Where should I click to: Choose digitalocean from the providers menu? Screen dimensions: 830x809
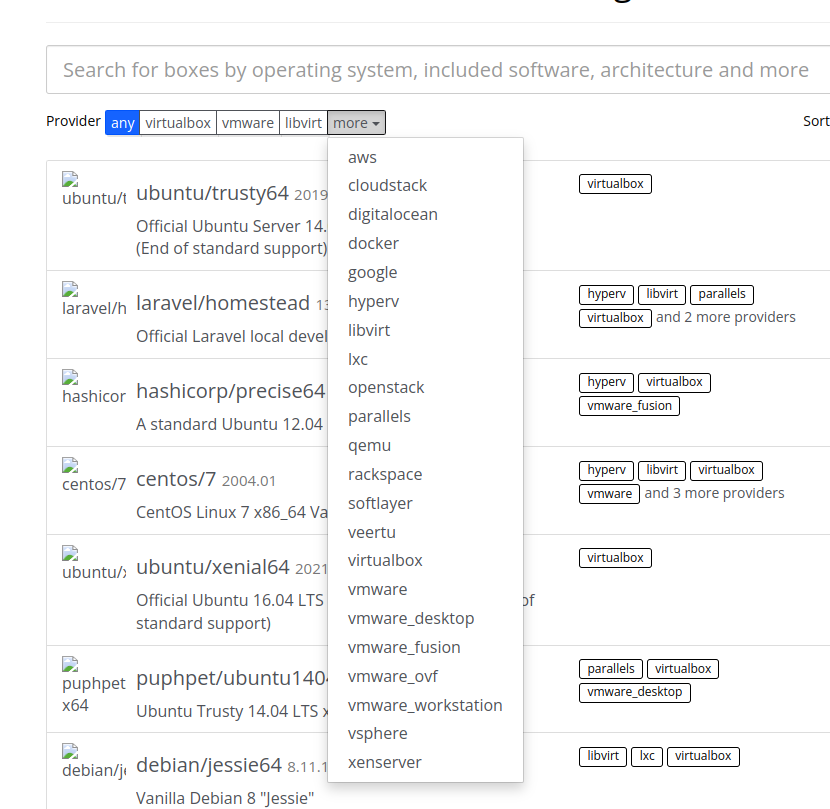[426, 214]
